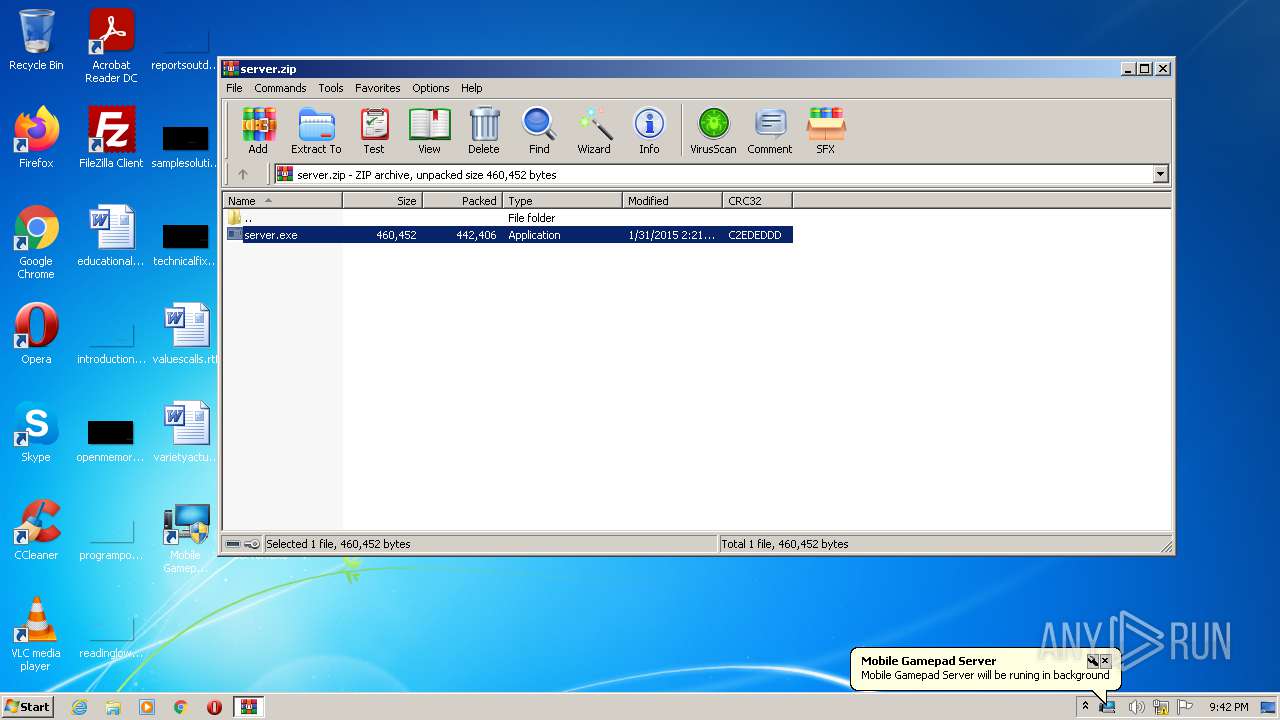1280x720 pixels.
Task: Select the educational document desktop icon
Action: tap(111, 236)
